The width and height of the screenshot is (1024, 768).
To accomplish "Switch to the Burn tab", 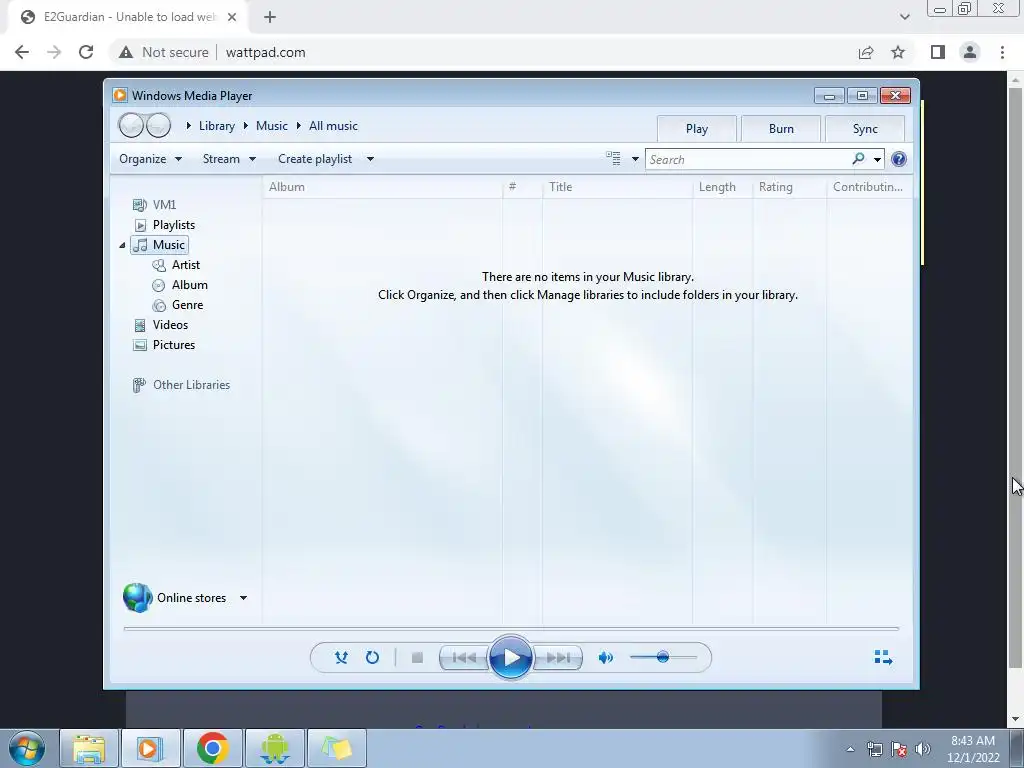I will click(x=781, y=129).
